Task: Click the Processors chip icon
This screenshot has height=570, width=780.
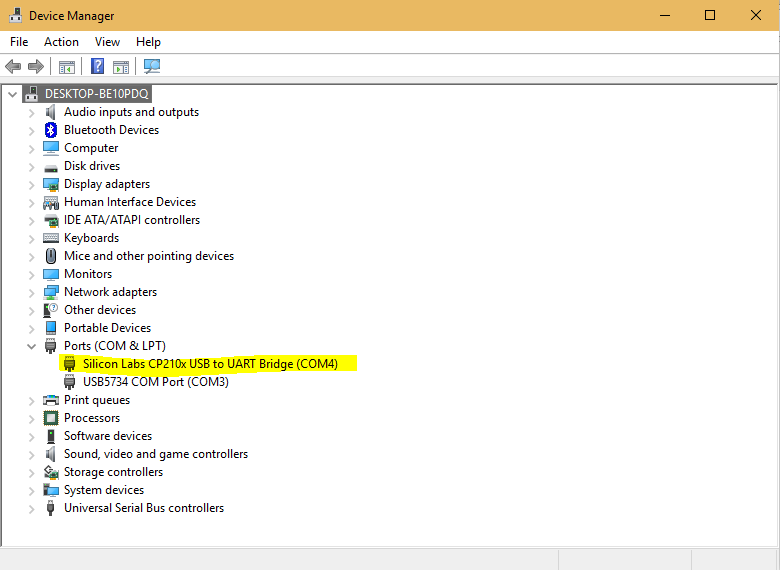Action: (51, 418)
